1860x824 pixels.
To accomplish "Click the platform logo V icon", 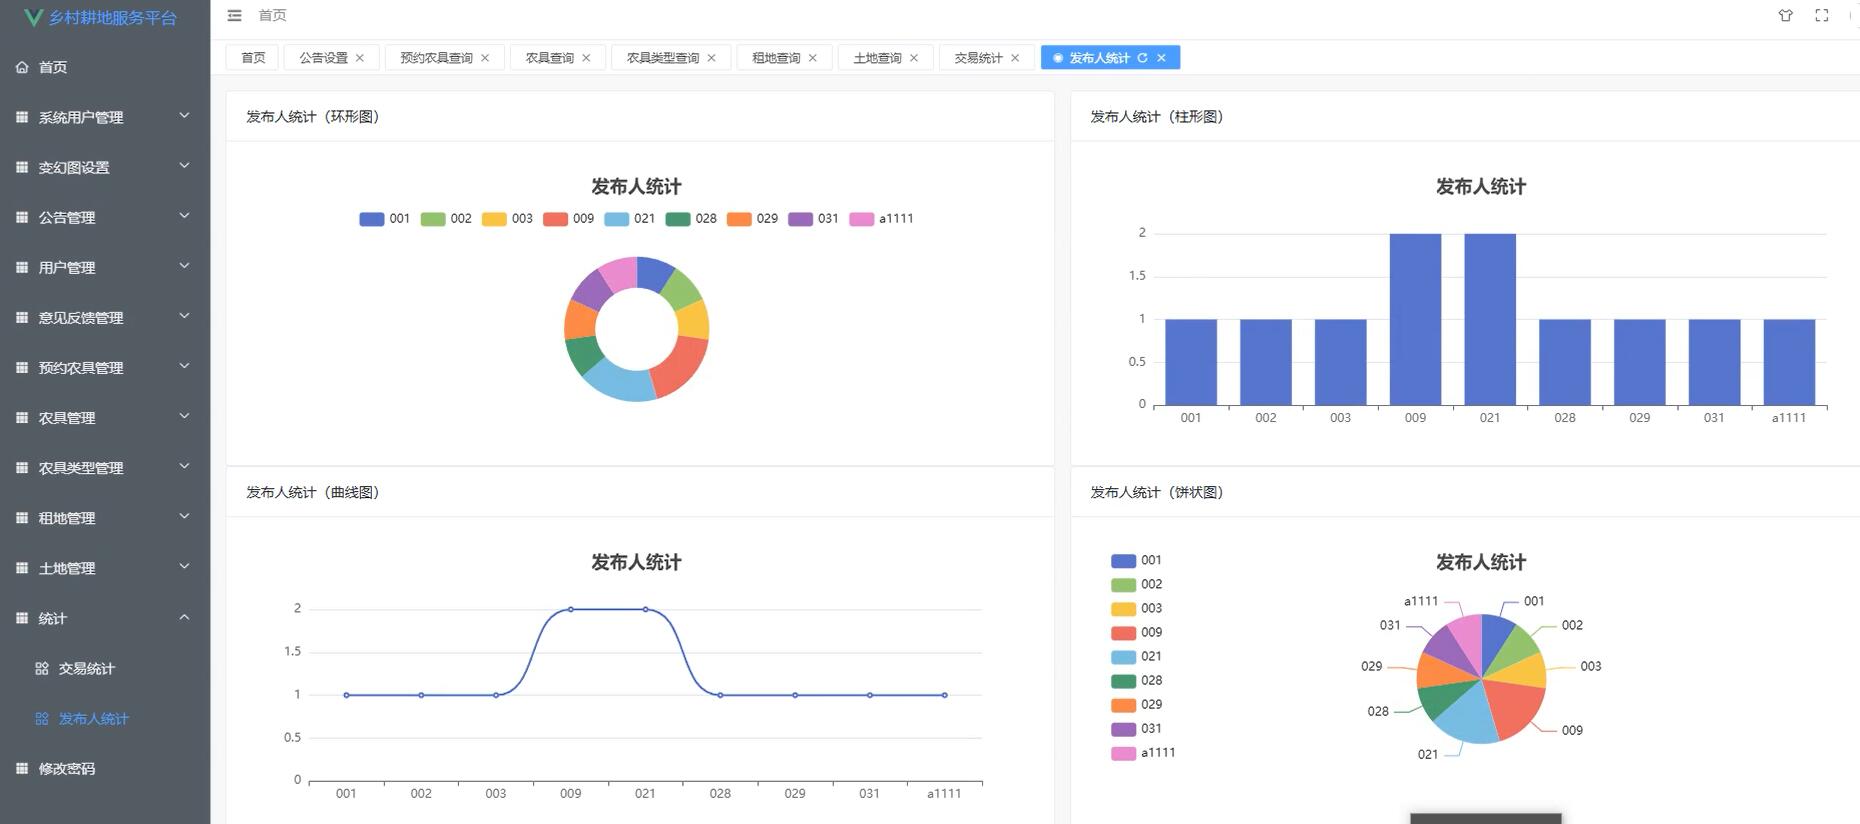I will pyautogui.click(x=33, y=17).
